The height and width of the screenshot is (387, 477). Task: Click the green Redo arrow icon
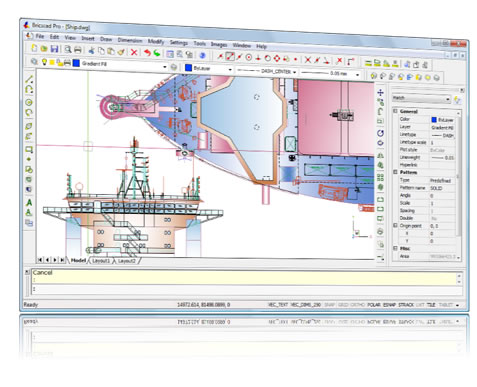point(157,53)
